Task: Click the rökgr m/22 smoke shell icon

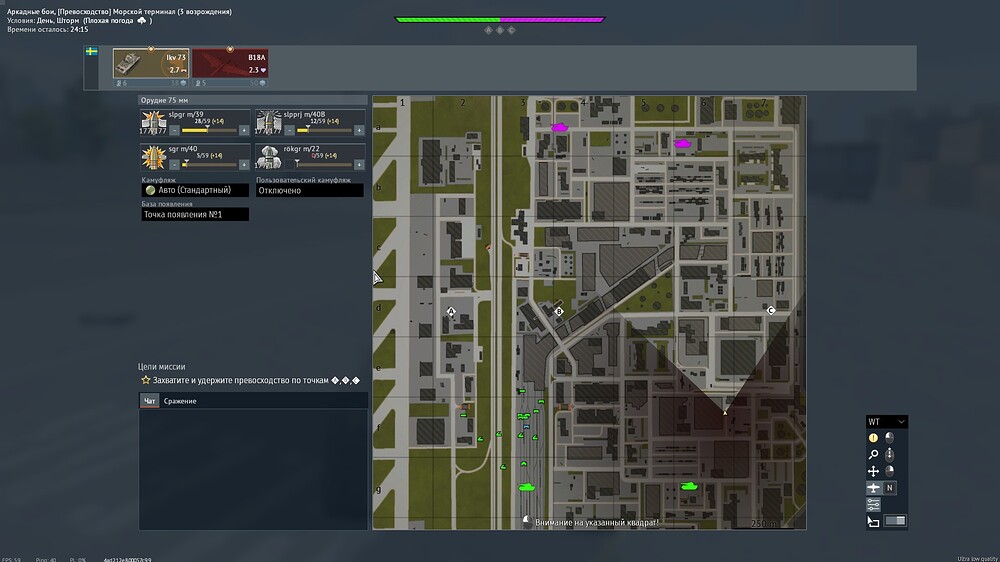Action: click(x=268, y=157)
